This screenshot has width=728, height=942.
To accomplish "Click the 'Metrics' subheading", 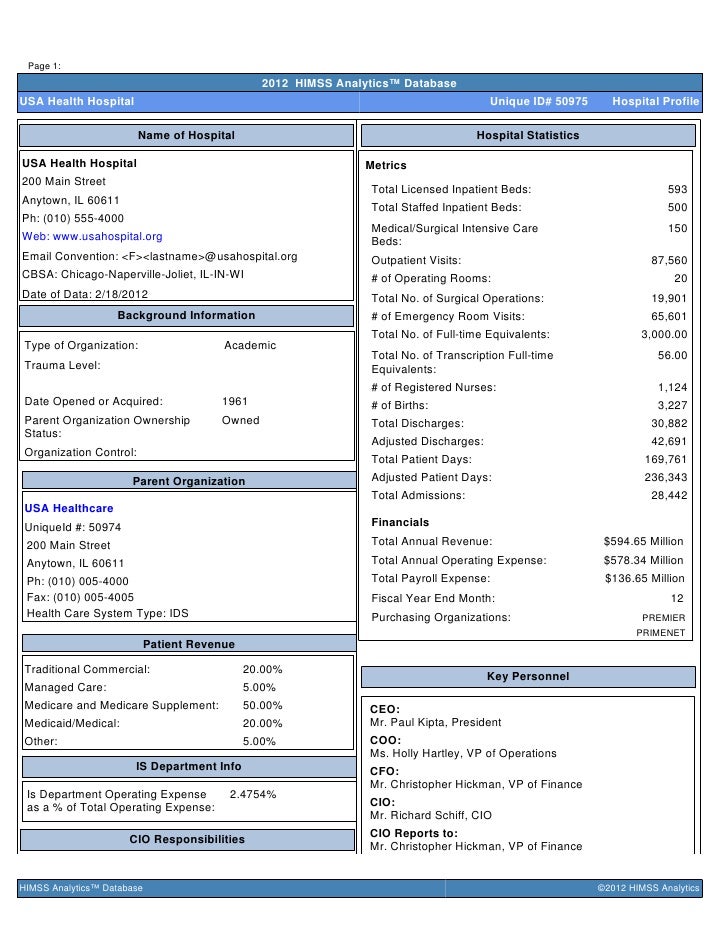I will point(386,165).
